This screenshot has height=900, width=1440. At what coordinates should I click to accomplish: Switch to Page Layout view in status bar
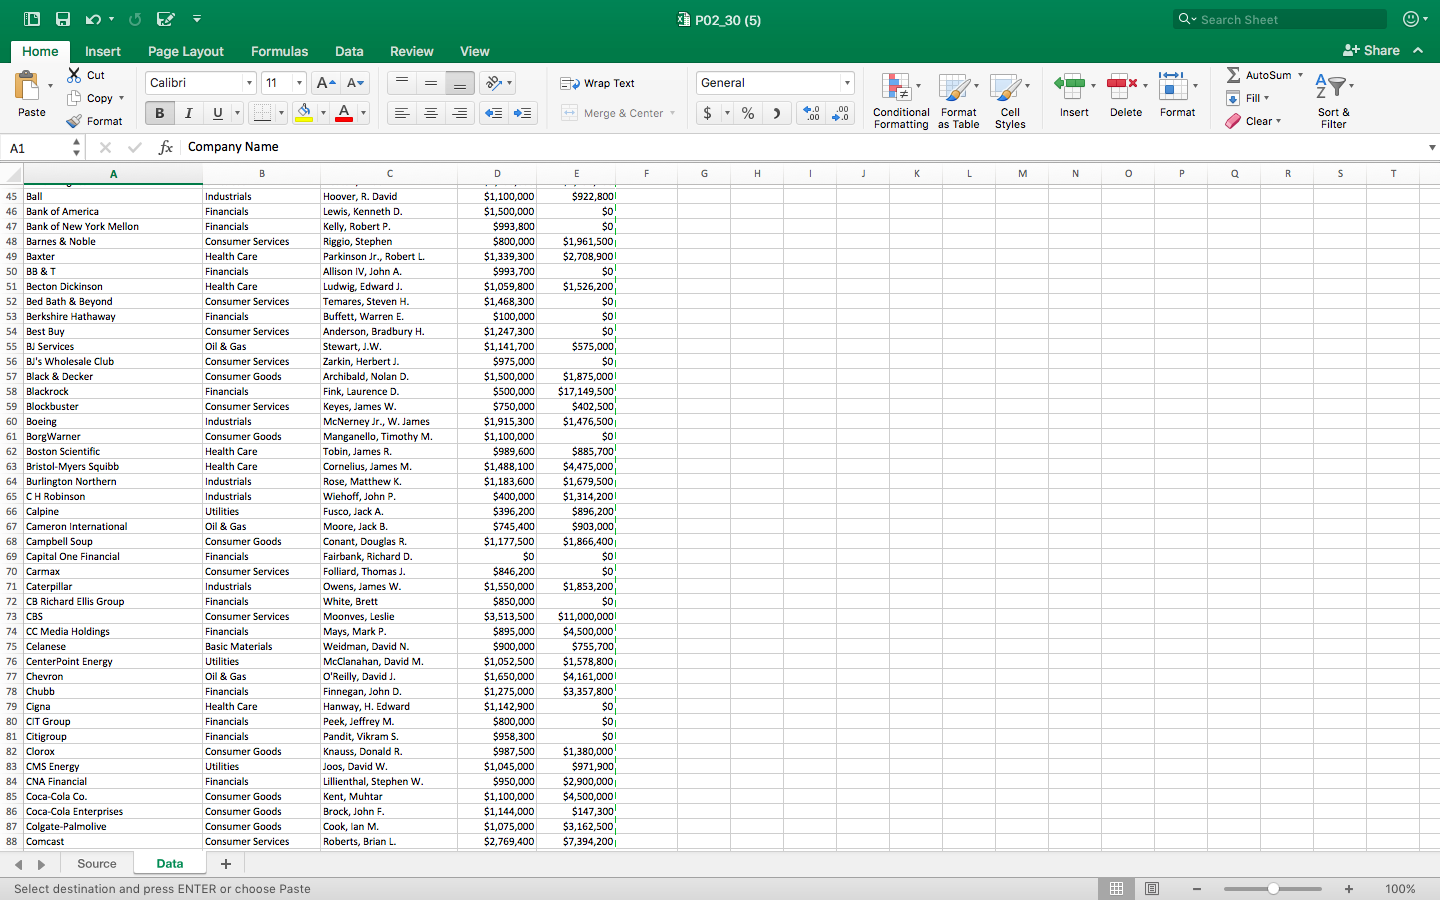pyautogui.click(x=1152, y=889)
